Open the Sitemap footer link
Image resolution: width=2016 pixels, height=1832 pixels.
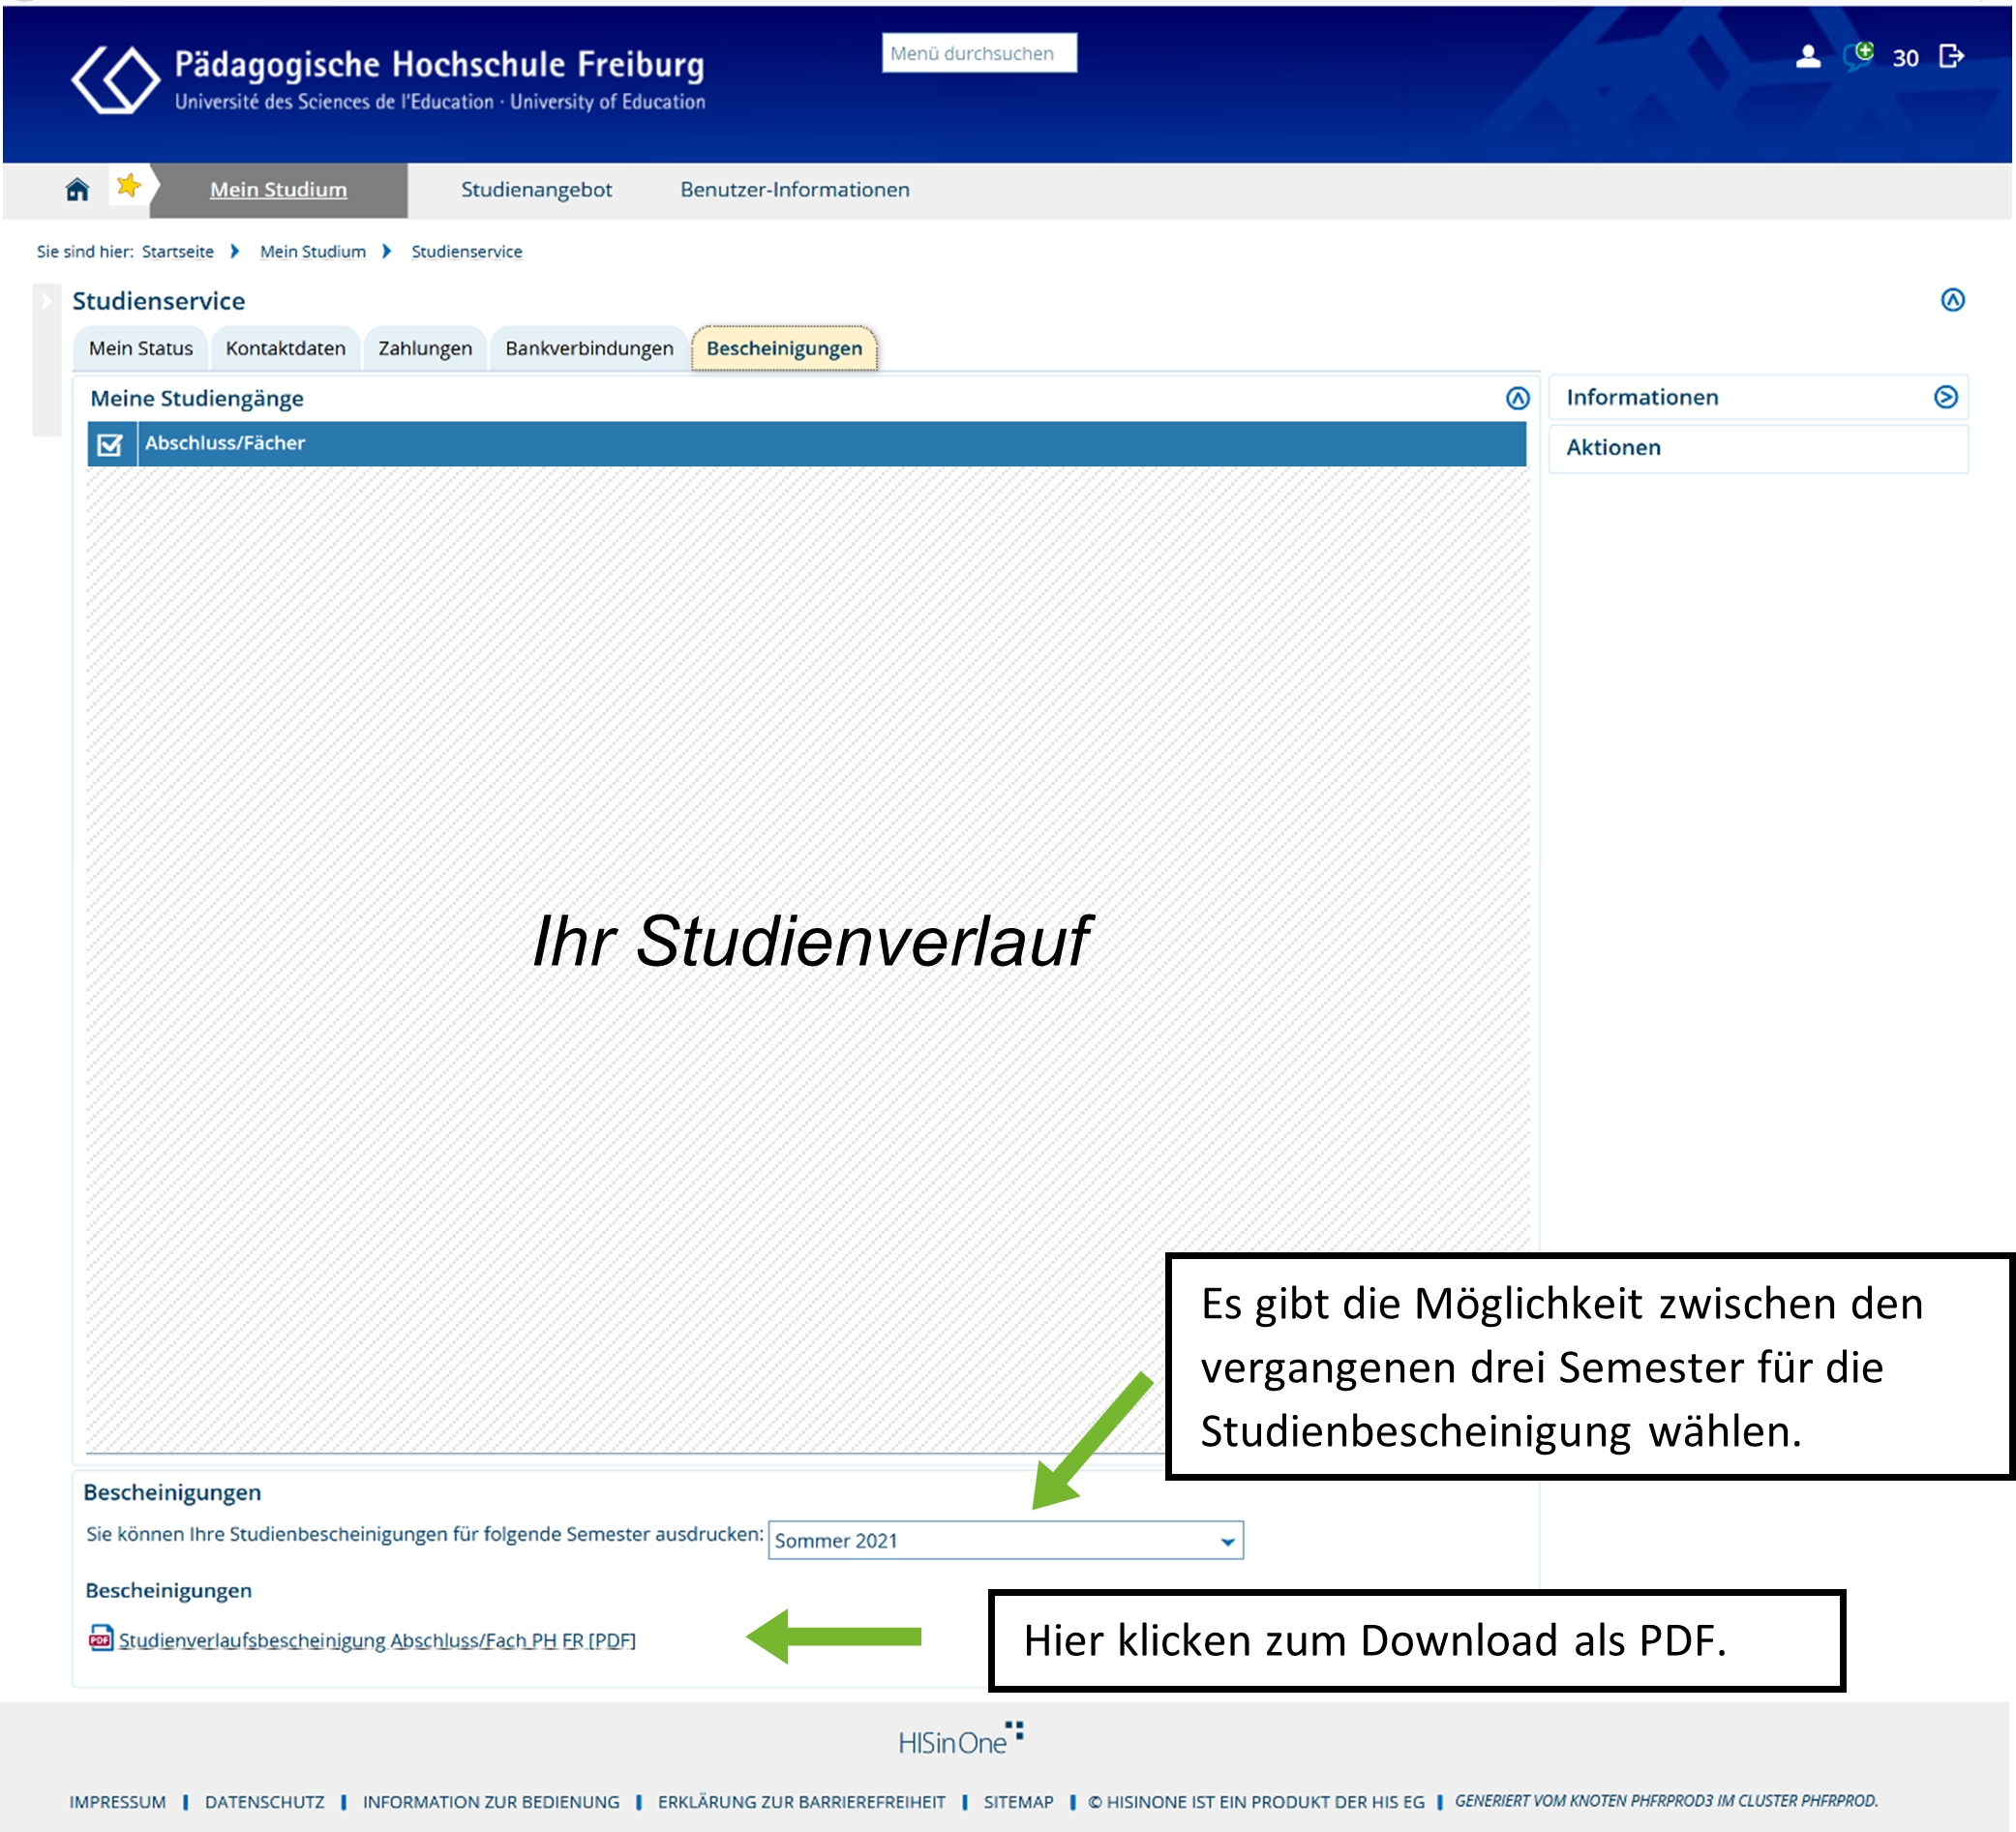point(1018,1801)
